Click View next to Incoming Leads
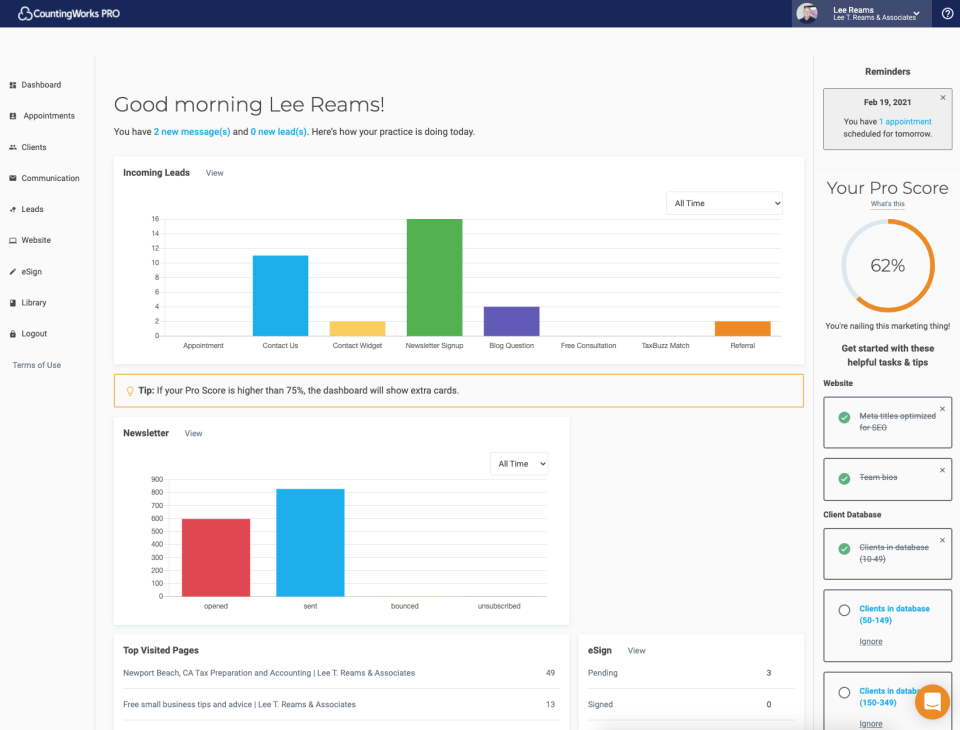This screenshot has width=960, height=730. [214, 173]
